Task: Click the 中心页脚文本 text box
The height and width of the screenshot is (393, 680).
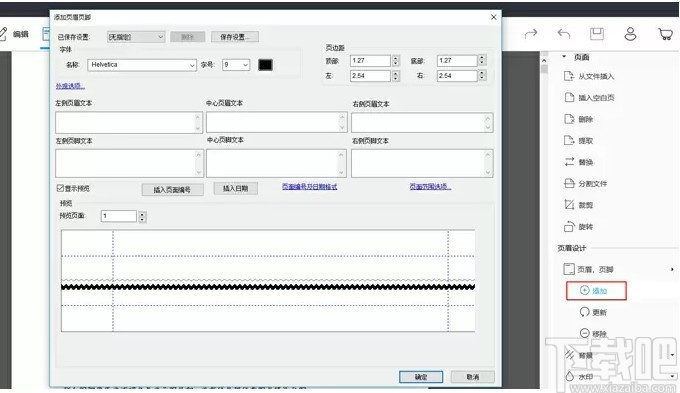Action: (x=276, y=163)
